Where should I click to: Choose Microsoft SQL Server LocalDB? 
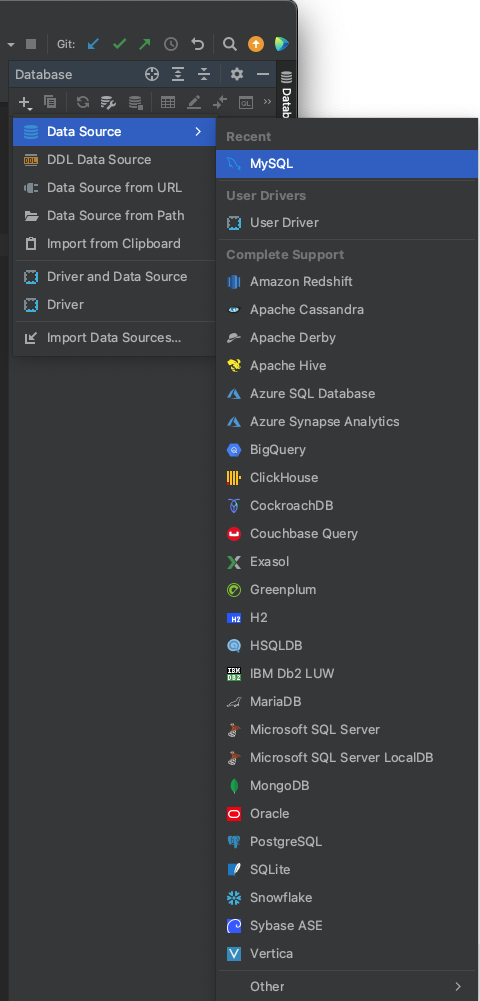click(x=347, y=758)
